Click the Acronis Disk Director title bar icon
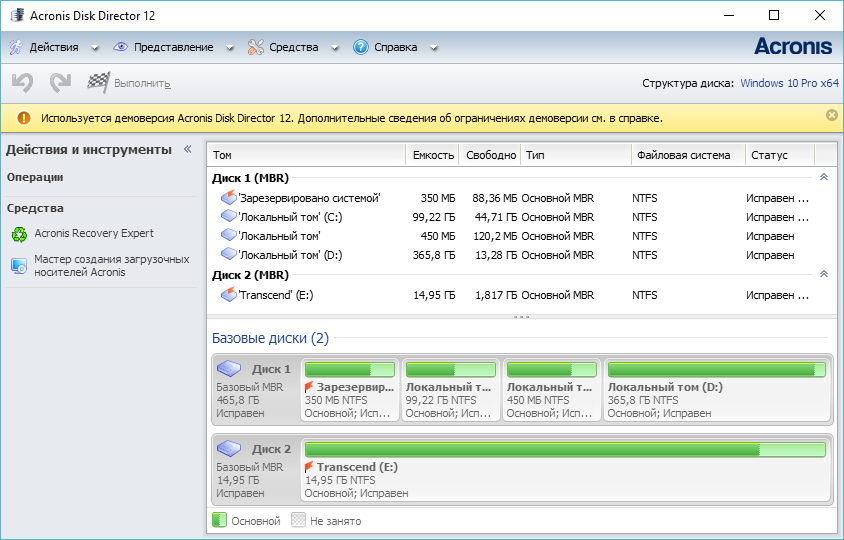Image resolution: width=844 pixels, height=540 pixels. click(17, 15)
